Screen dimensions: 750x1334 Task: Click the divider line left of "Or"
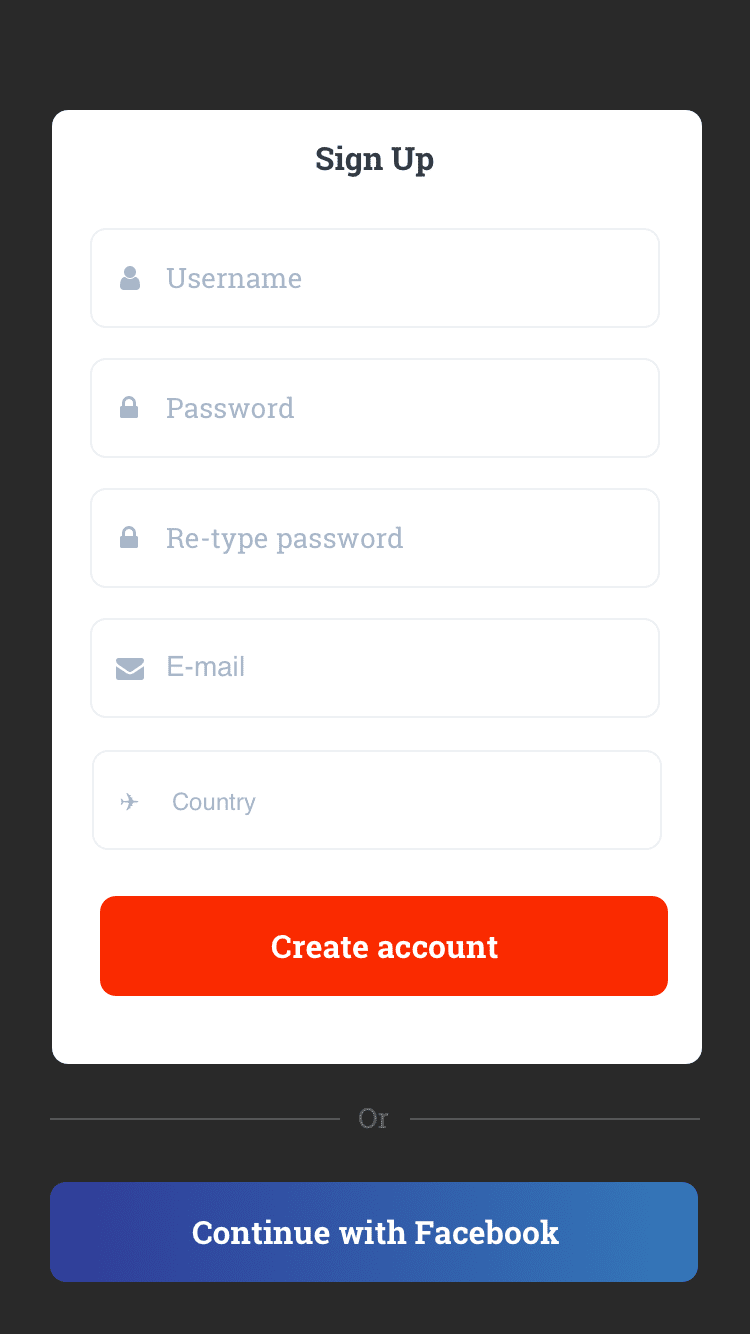195,1119
